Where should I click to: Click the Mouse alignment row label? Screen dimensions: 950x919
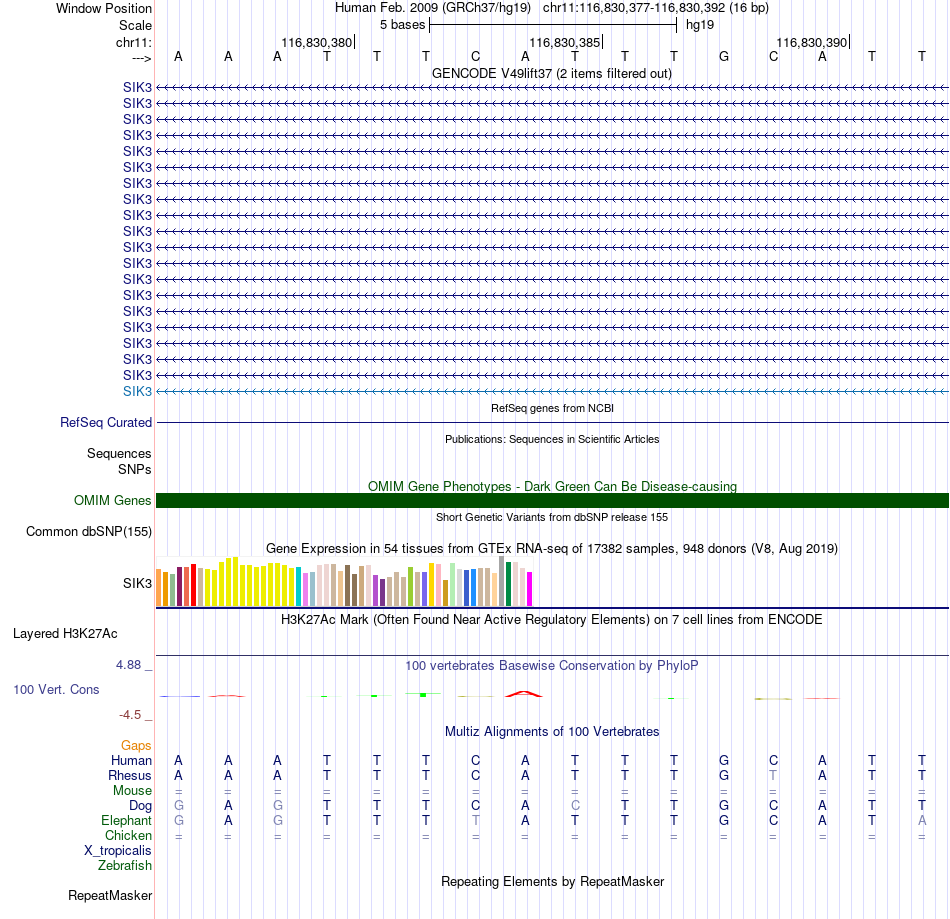point(132,791)
